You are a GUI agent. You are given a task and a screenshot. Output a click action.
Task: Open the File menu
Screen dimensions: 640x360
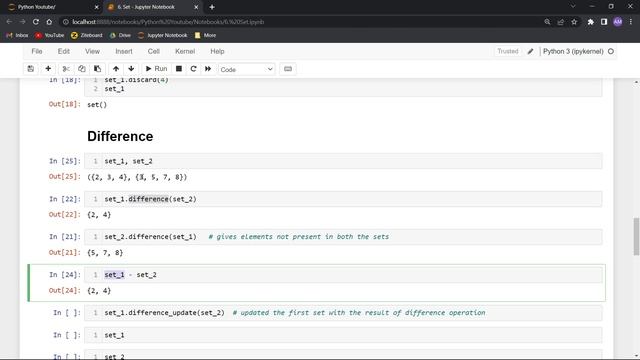(37, 51)
